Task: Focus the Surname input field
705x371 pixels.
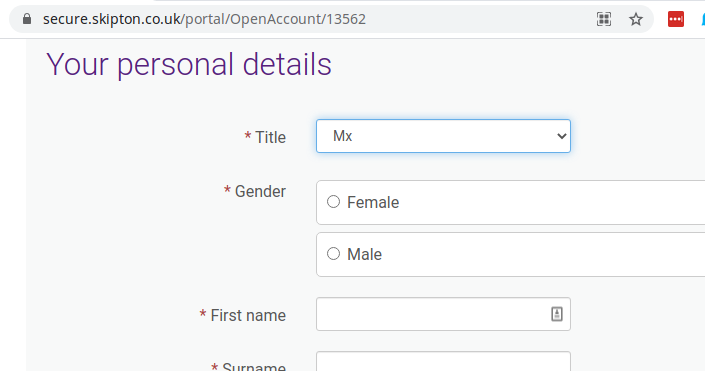Action: [443, 362]
